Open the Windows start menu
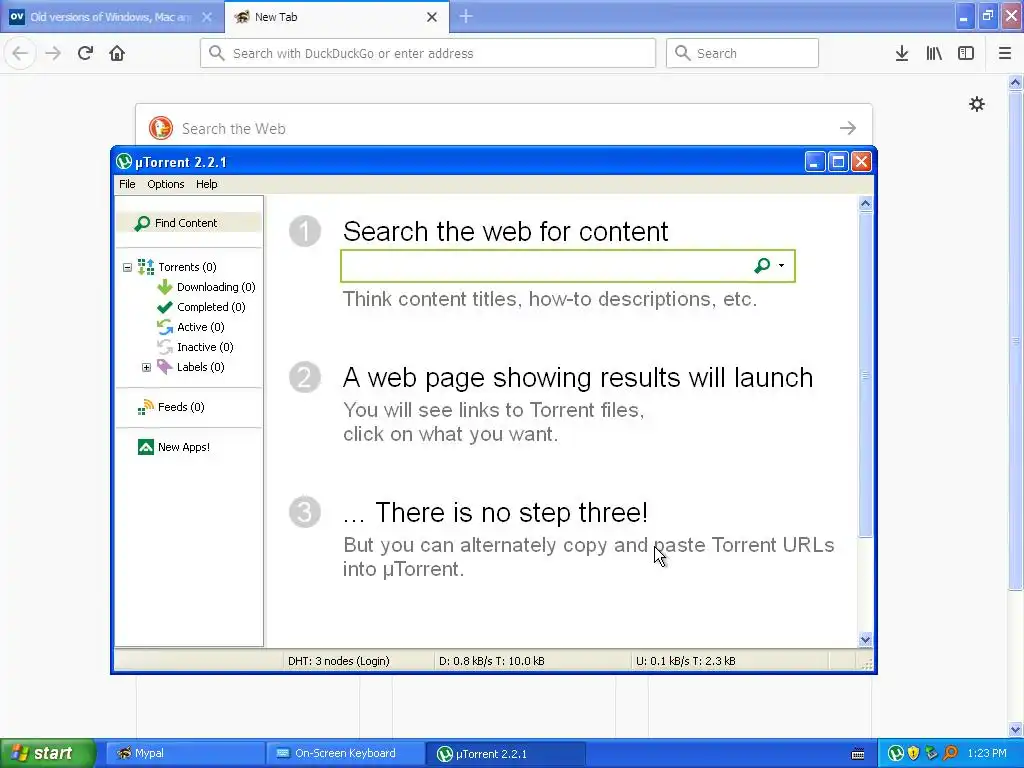1024x768 pixels. [x=48, y=753]
